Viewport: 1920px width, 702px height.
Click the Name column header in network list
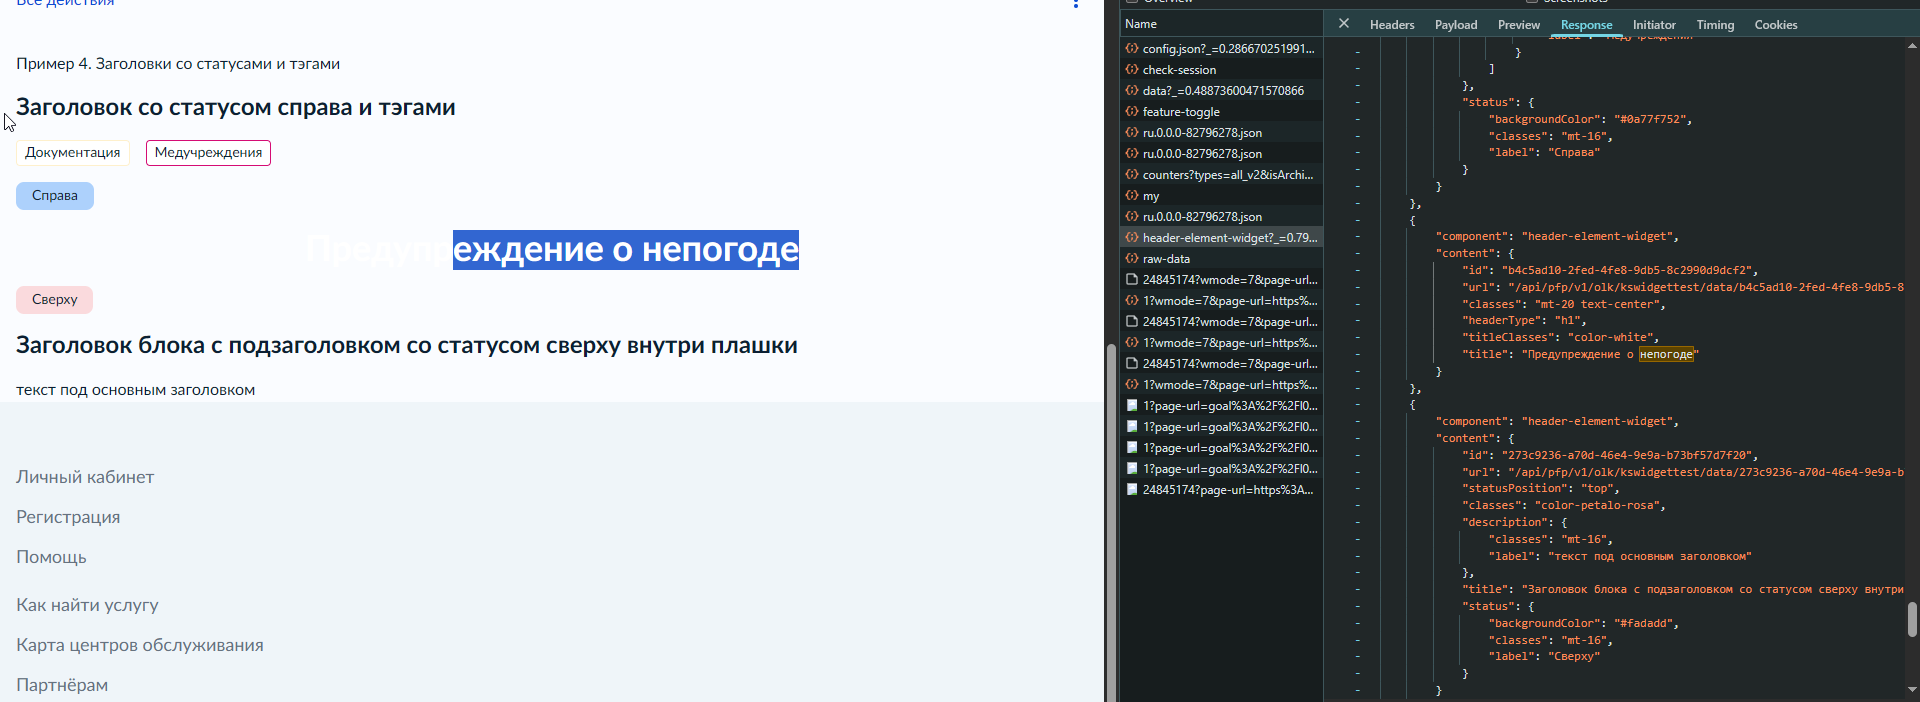(x=1221, y=24)
